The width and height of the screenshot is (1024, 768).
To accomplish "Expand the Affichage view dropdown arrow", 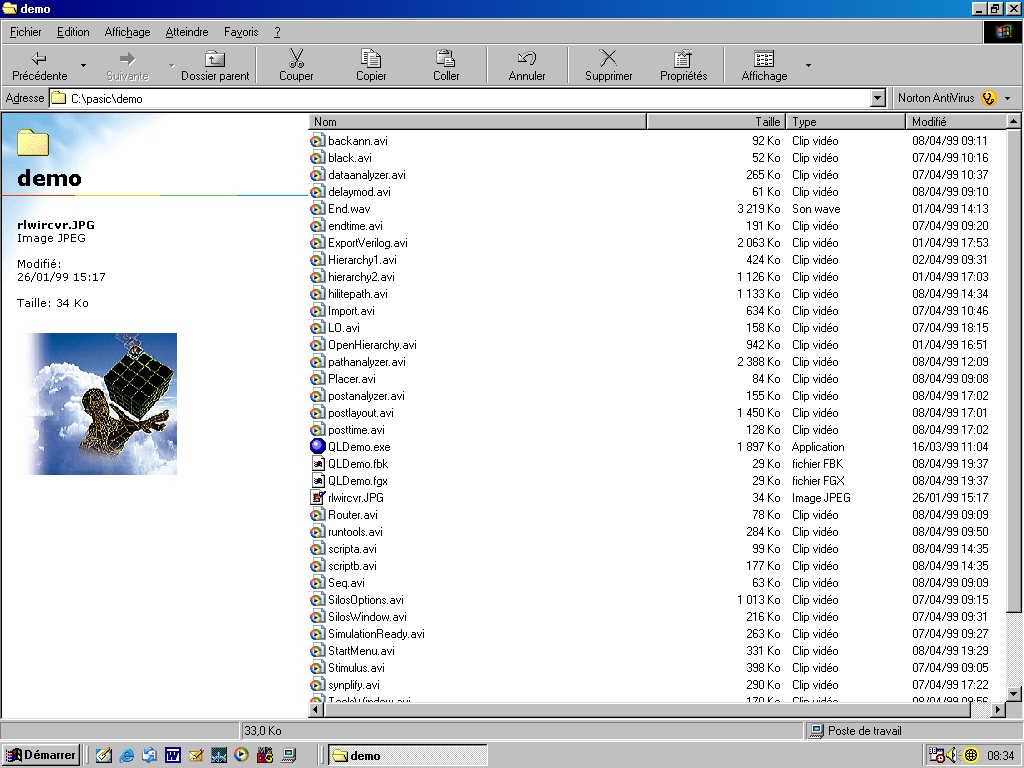I will pyautogui.click(x=808, y=66).
